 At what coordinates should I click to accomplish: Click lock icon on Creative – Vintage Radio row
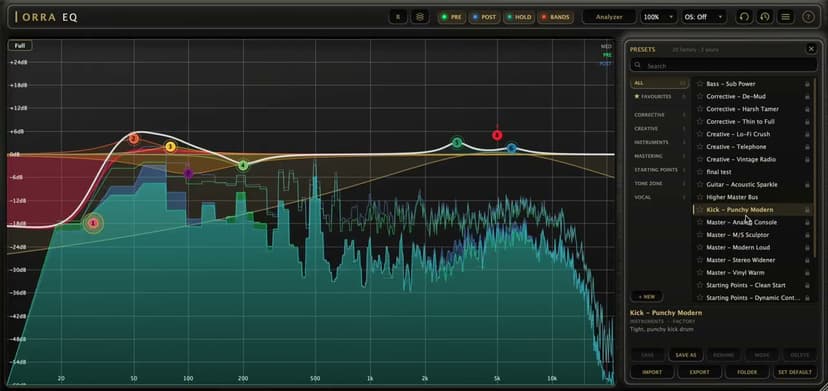[x=807, y=159]
